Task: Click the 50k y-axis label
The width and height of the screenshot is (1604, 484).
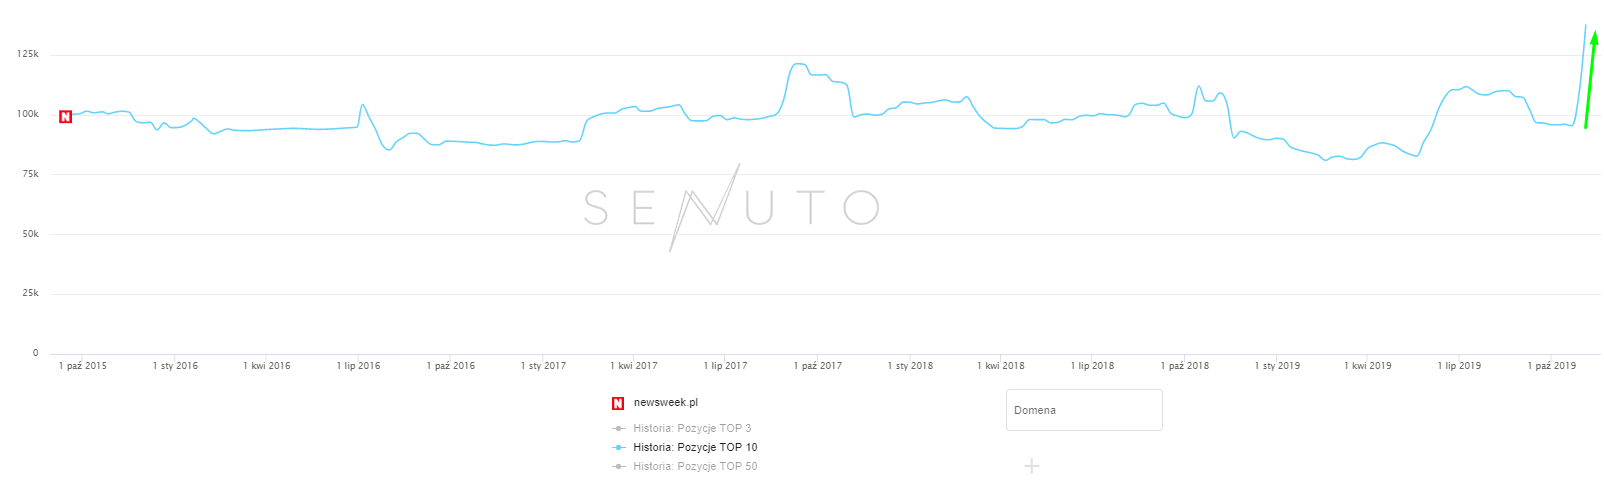Action: pyautogui.click(x=31, y=234)
